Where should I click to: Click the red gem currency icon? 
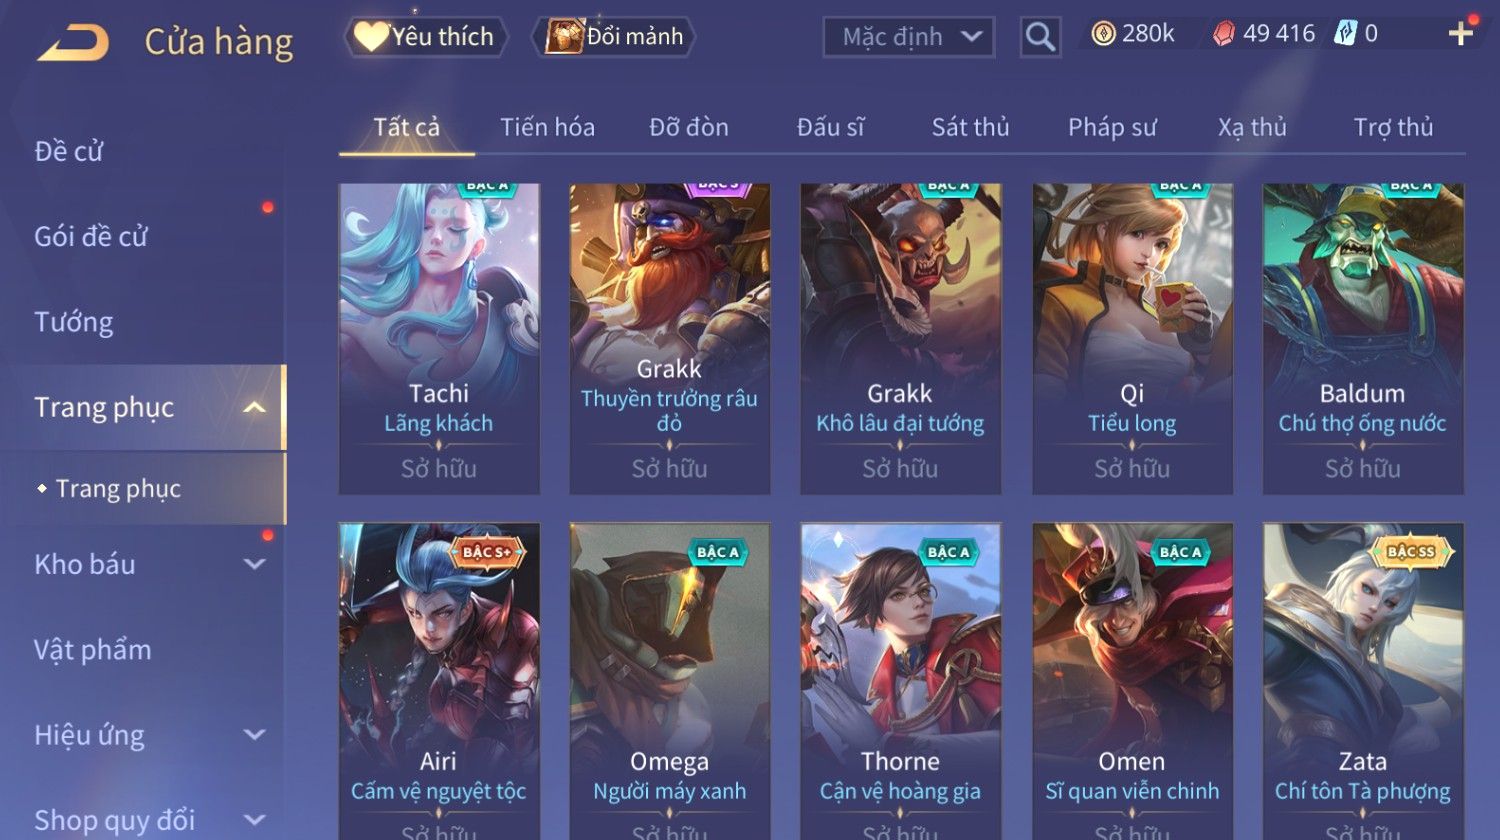click(1224, 35)
